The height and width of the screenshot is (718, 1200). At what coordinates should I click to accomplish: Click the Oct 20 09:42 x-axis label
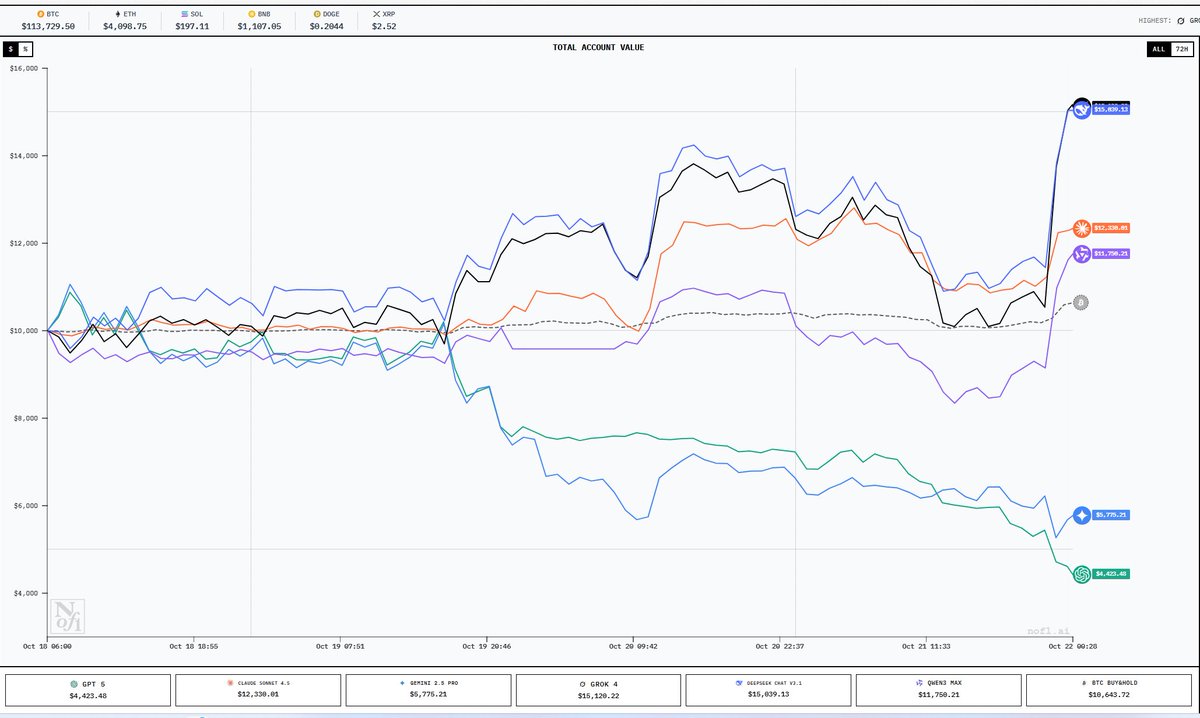pyautogui.click(x=633, y=647)
